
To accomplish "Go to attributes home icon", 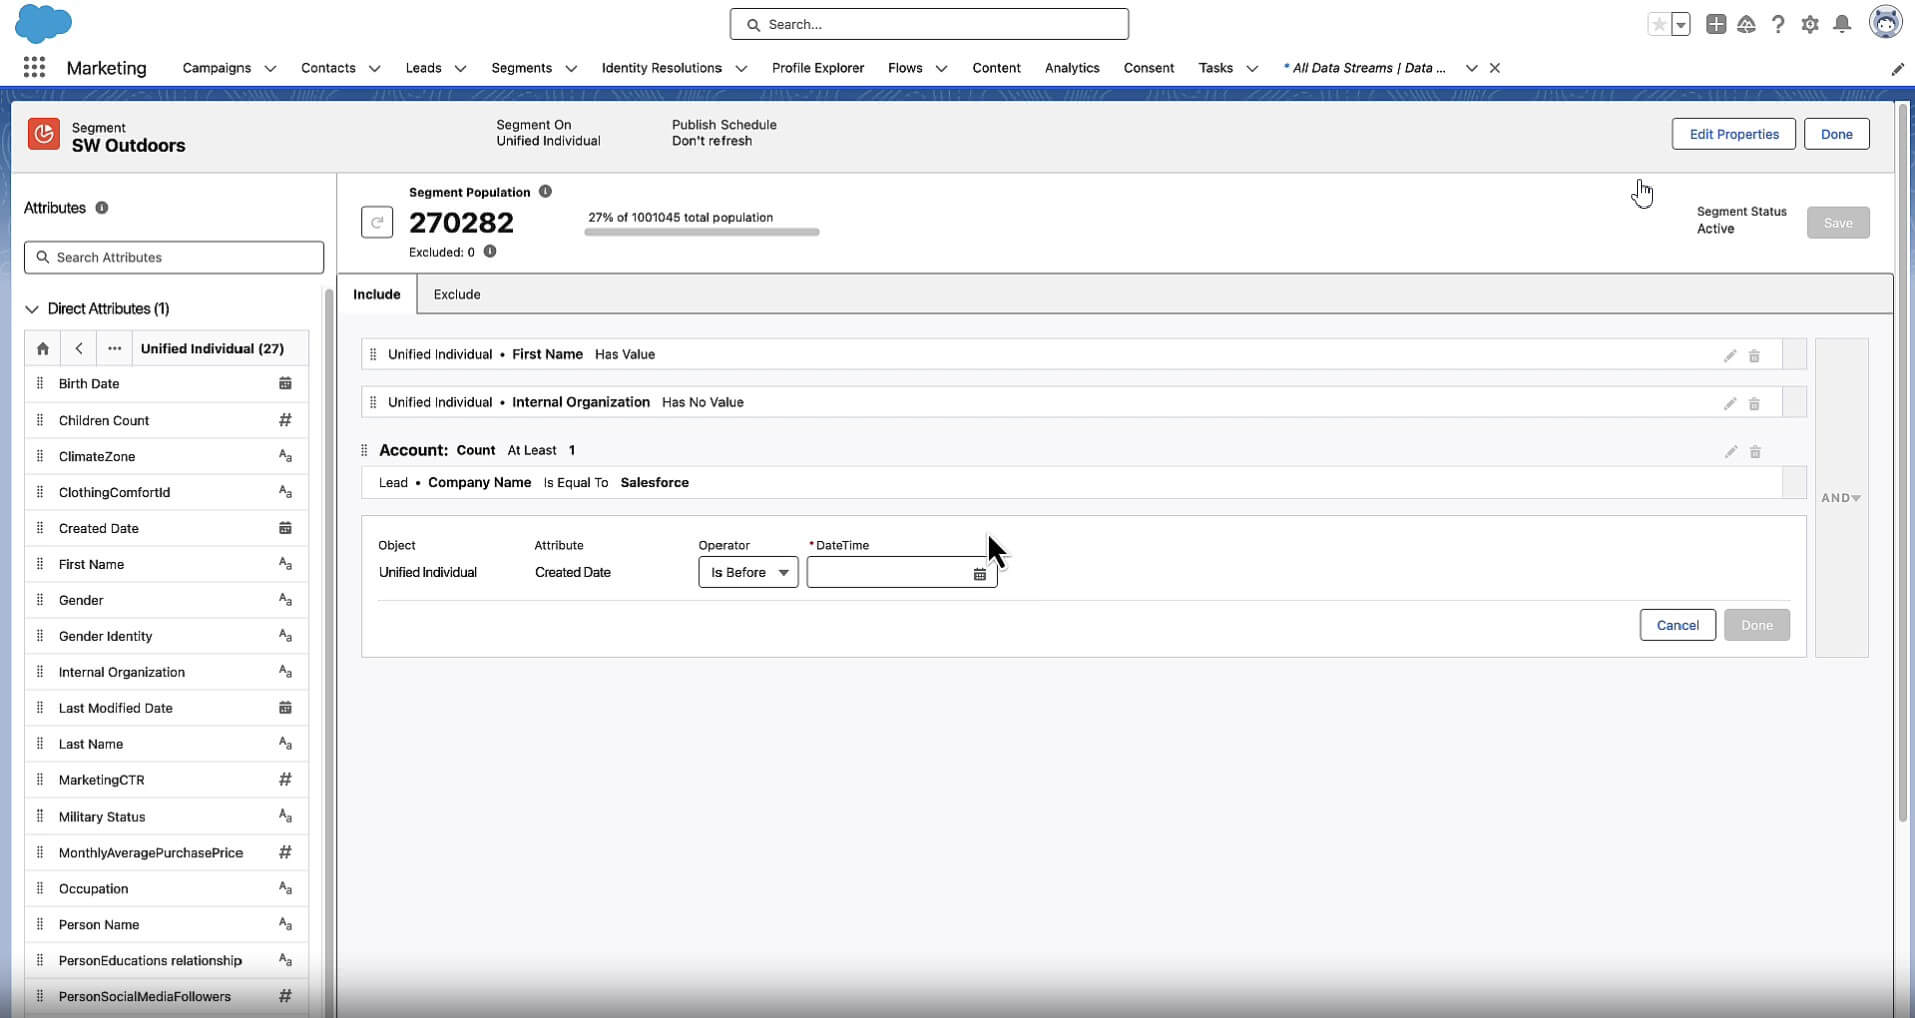I will 42,348.
